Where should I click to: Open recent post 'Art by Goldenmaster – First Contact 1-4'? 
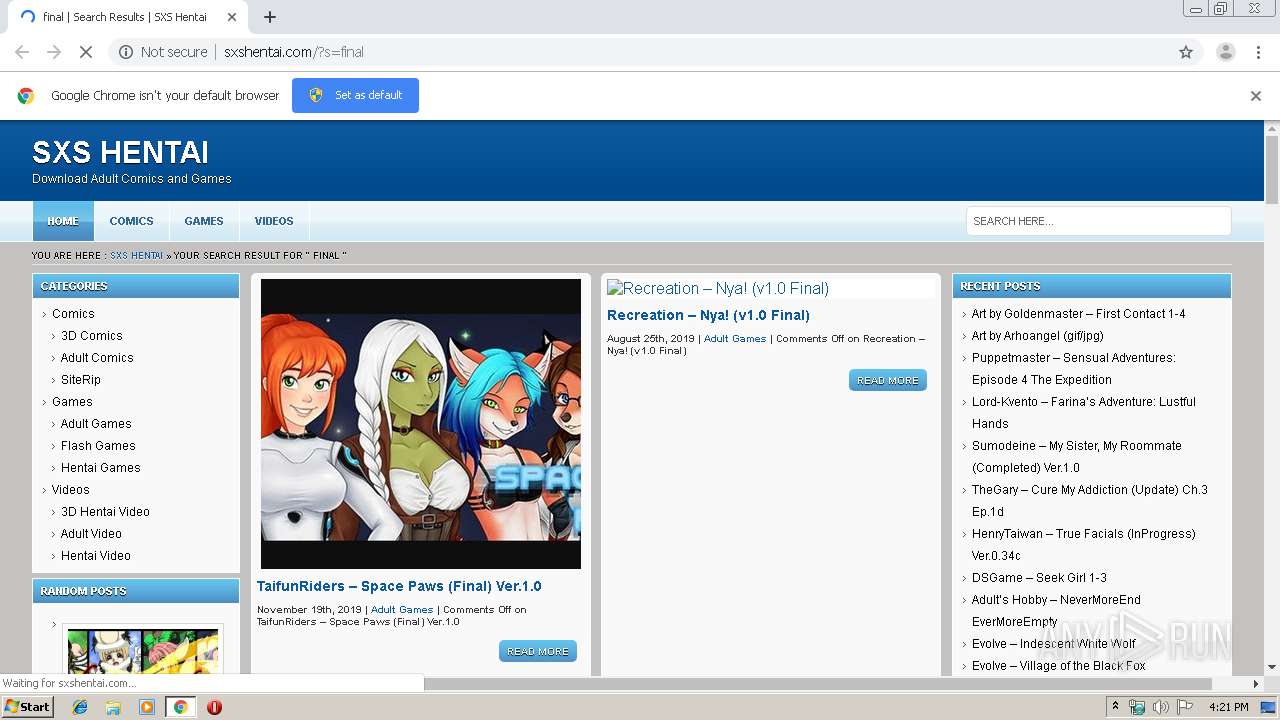(x=1079, y=314)
